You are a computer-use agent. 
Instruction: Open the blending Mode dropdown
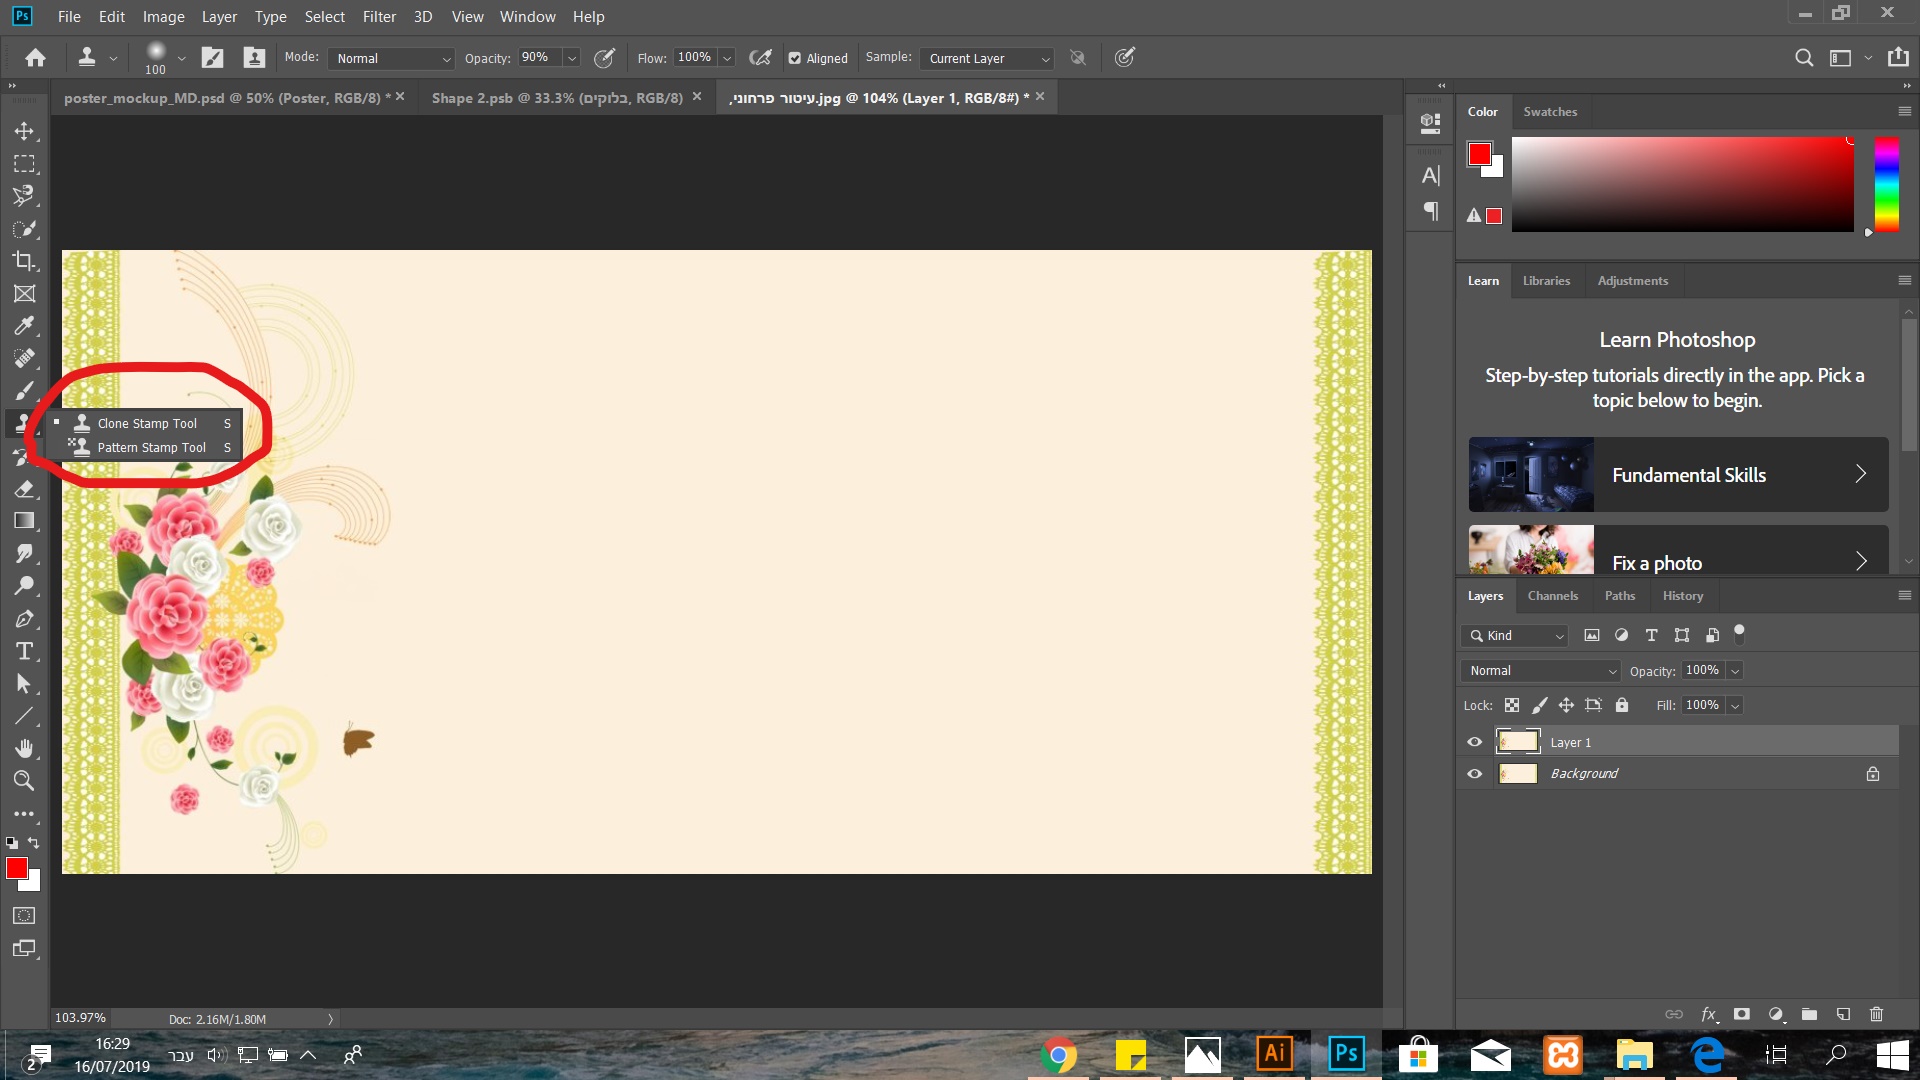[x=391, y=58]
